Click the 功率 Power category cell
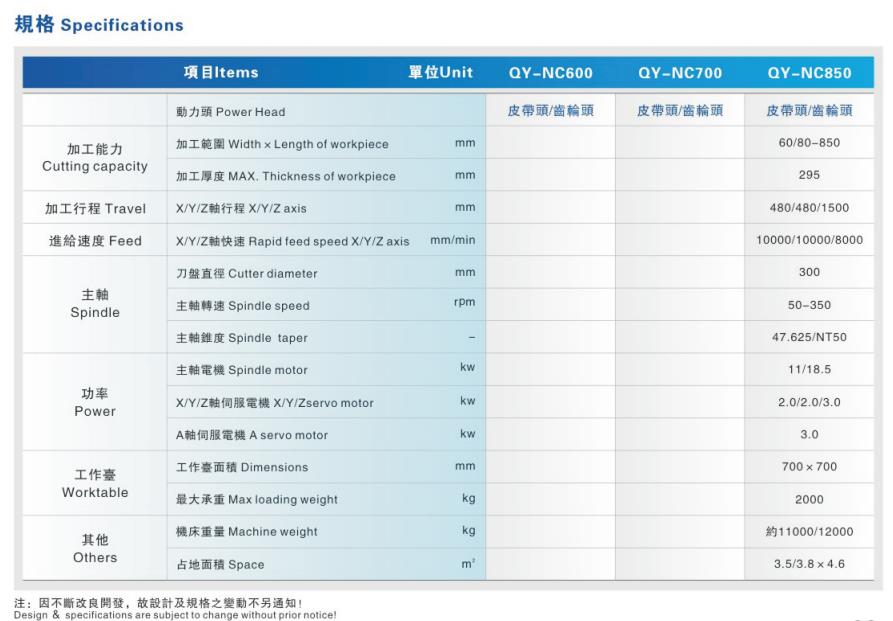 [x=95, y=402]
